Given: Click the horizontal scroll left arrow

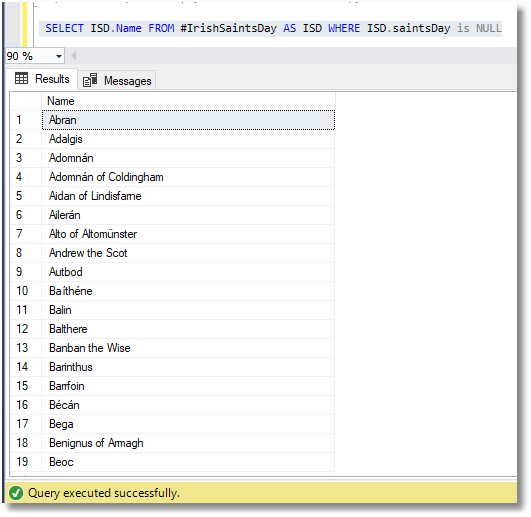Looking at the screenshot, I should (x=73, y=56).
